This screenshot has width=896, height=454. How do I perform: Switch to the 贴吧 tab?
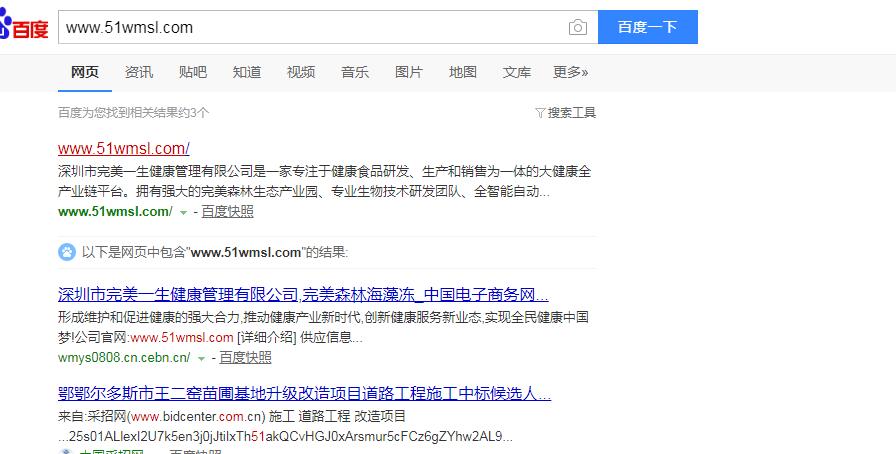click(x=193, y=72)
